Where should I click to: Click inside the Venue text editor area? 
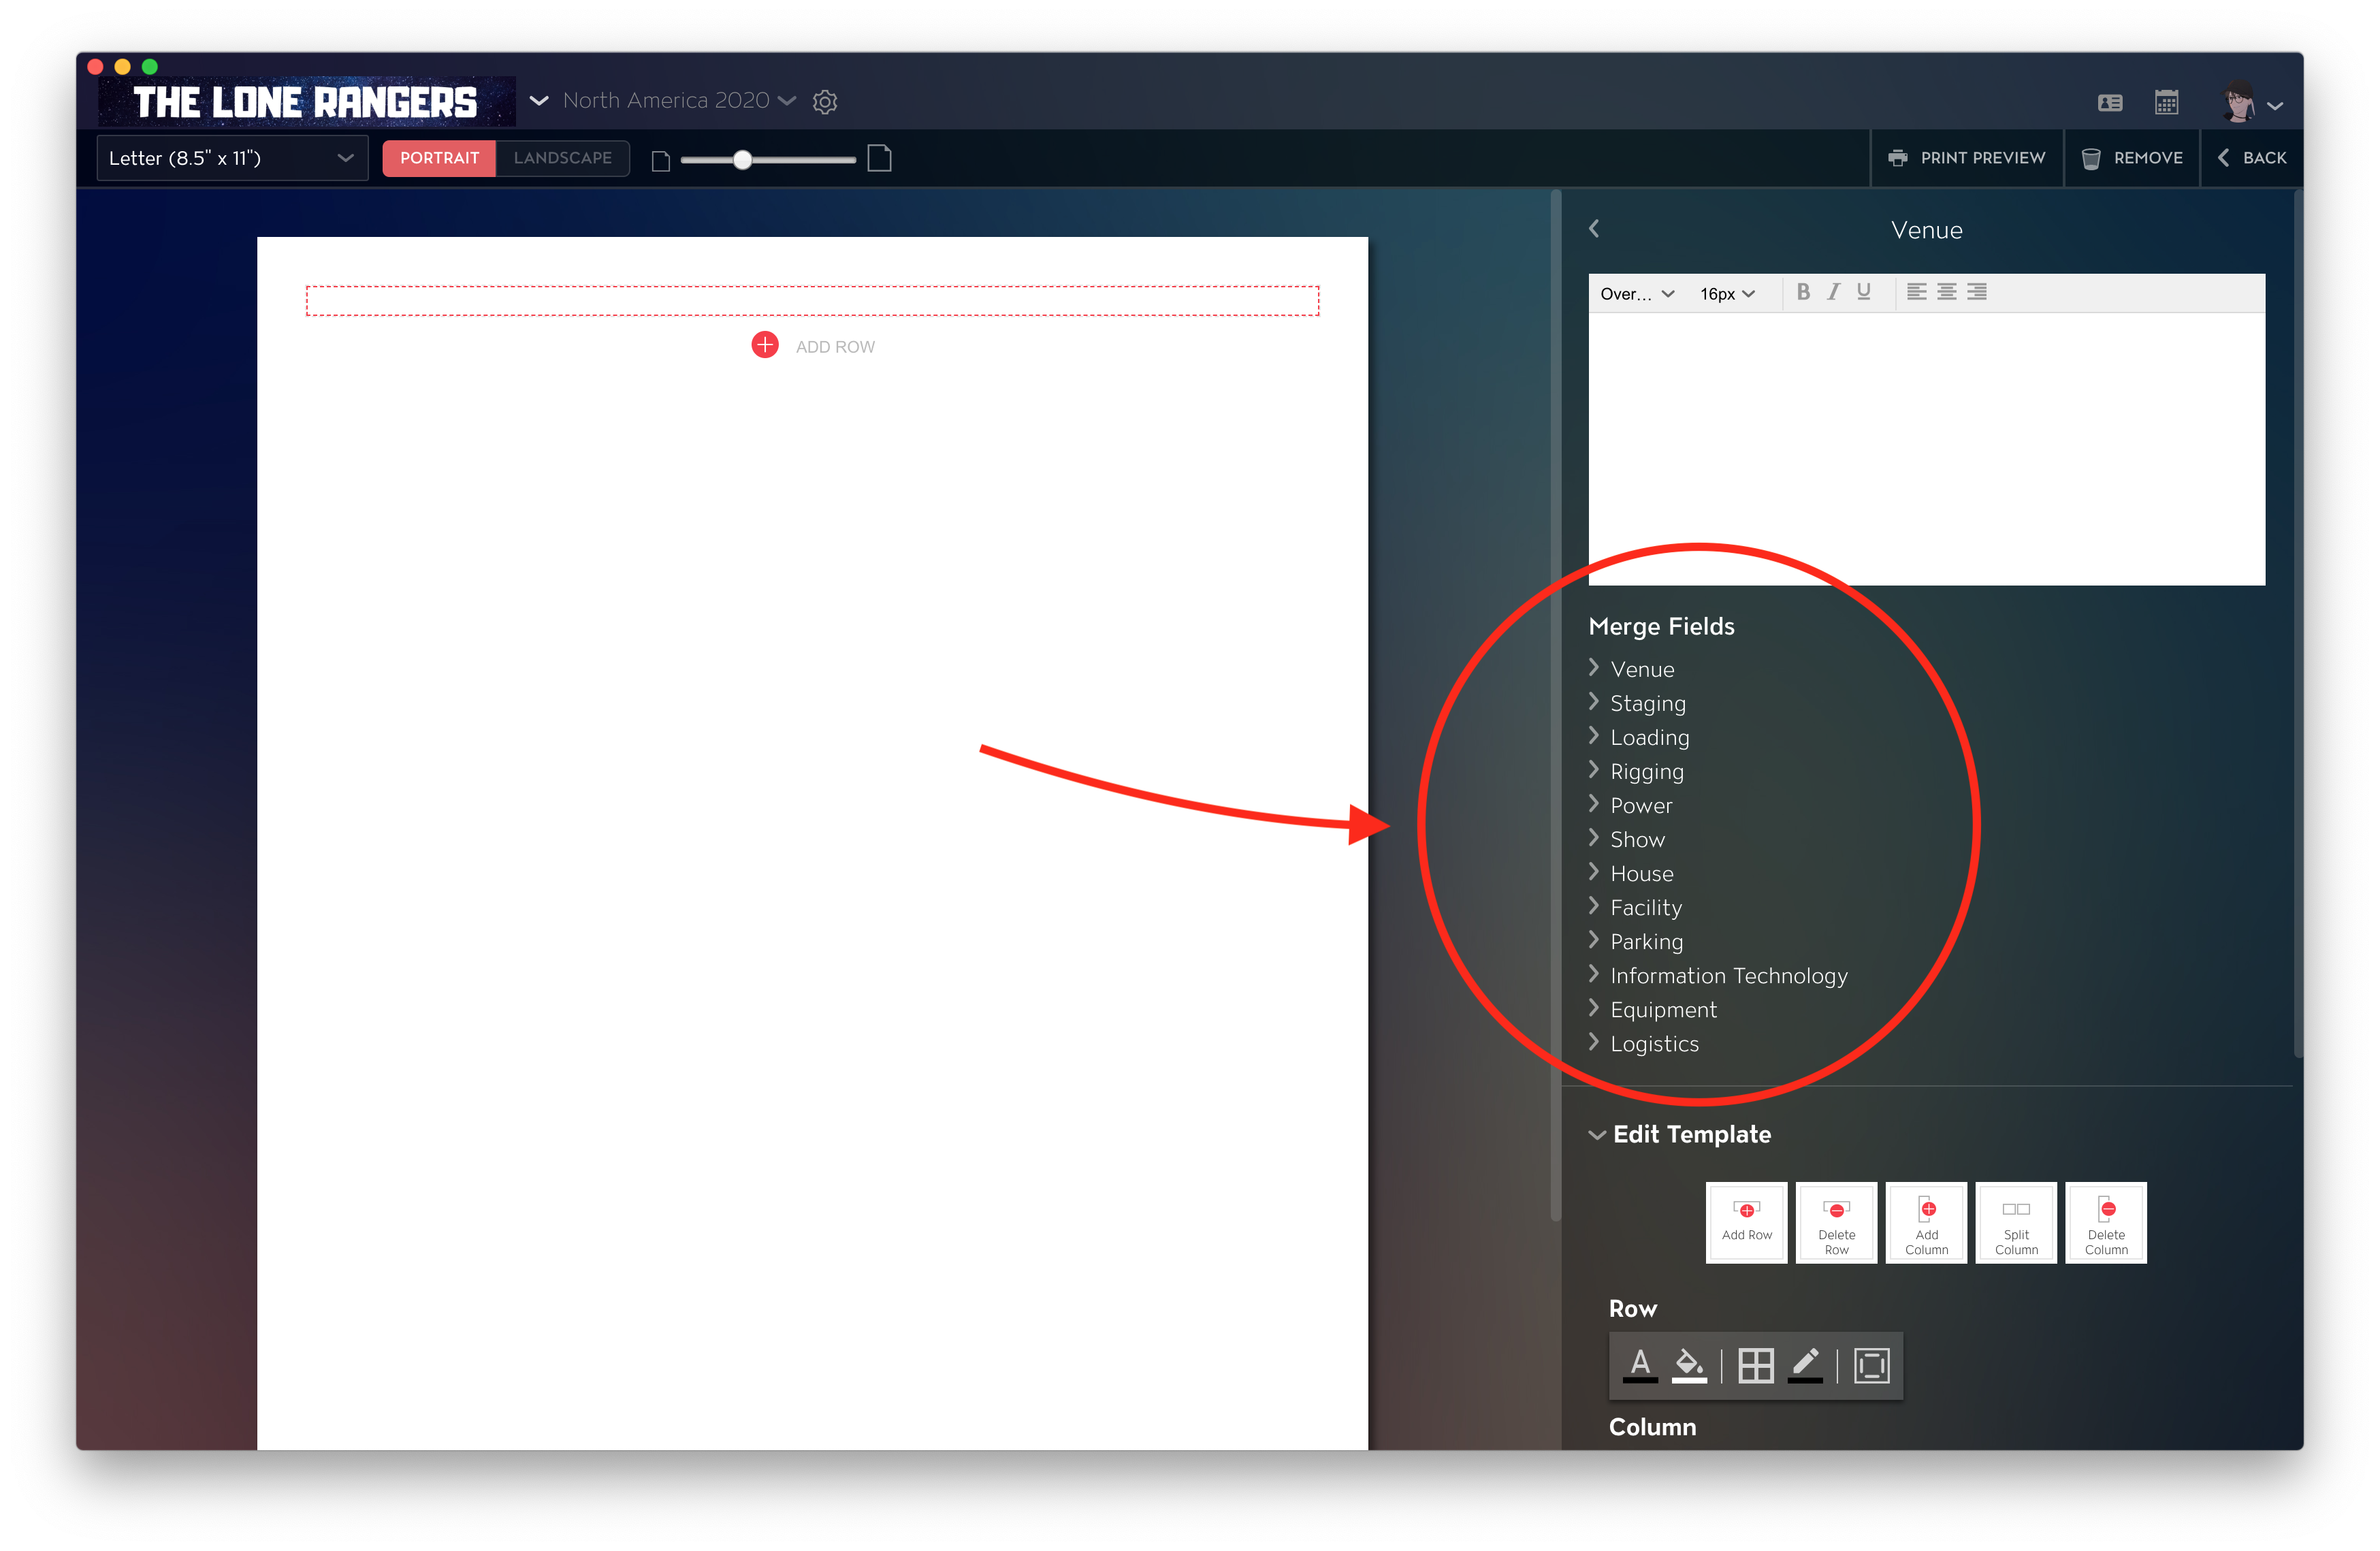pyautogui.click(x=1926, y=448)
